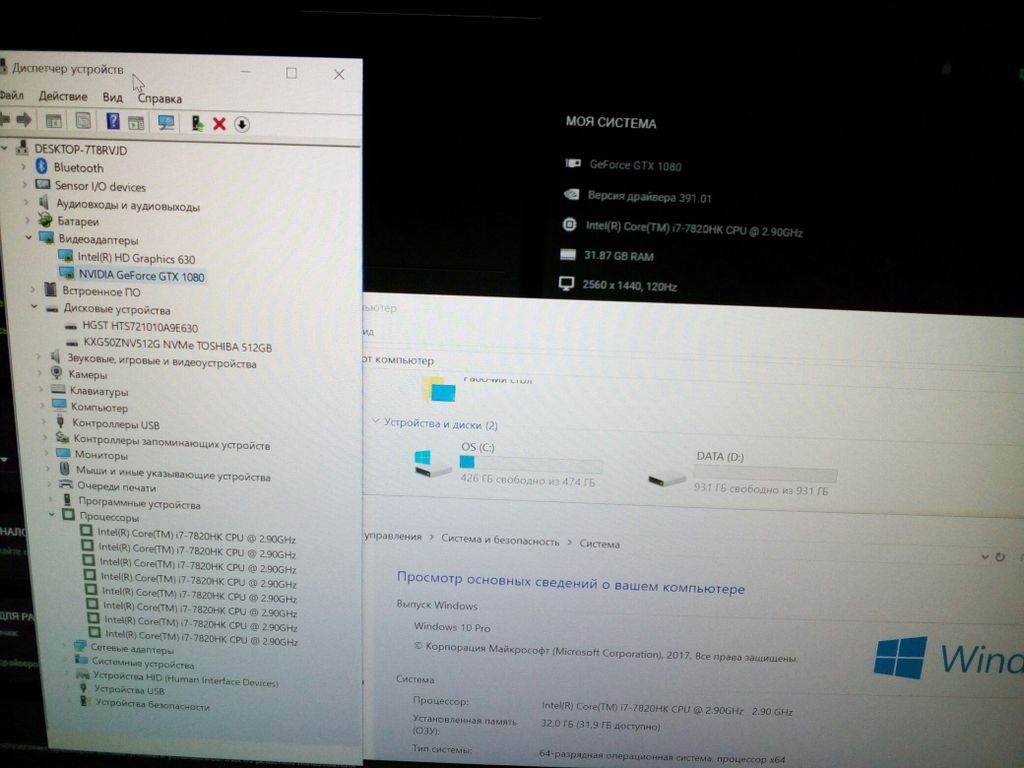This screenshot has width=1024, height=768.
Task: Open the Справка menu
Action: (160, 98)
